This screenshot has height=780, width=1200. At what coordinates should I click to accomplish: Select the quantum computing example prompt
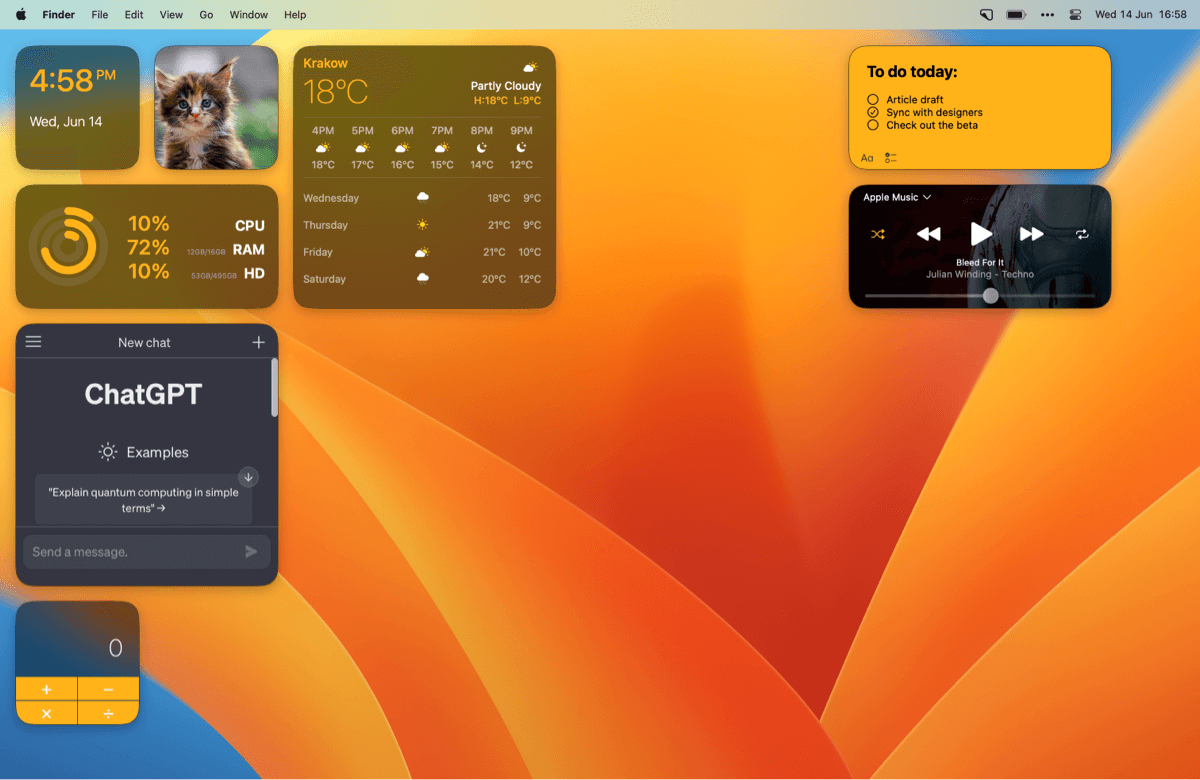coord(144,500)
